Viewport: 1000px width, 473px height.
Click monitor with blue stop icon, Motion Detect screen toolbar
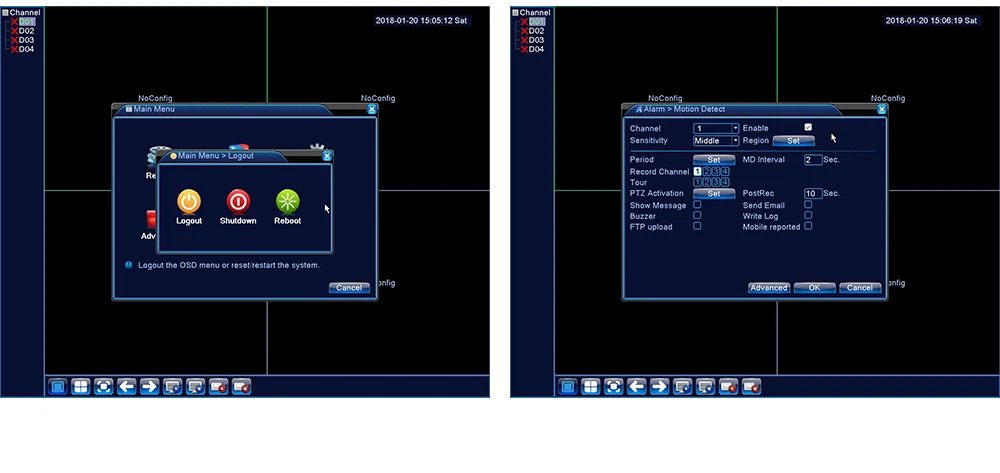coord(706,386)
